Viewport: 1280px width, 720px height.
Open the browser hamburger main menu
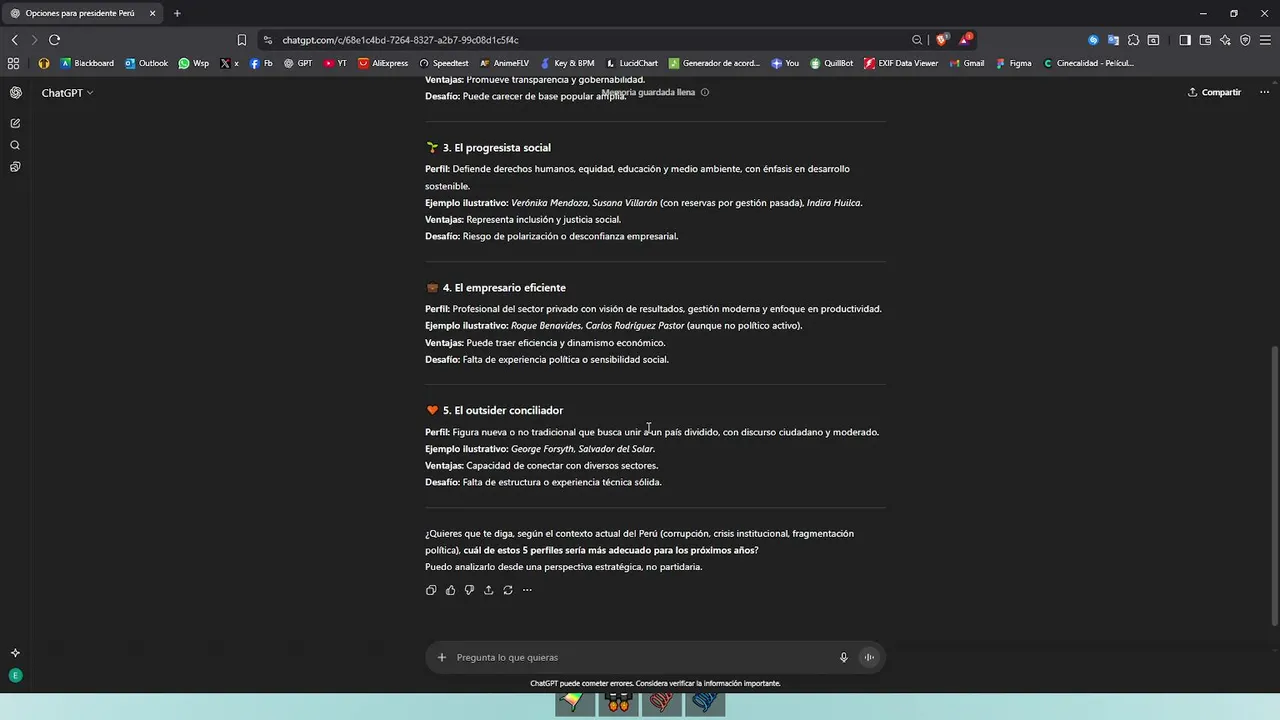[x=1265, y=40]
